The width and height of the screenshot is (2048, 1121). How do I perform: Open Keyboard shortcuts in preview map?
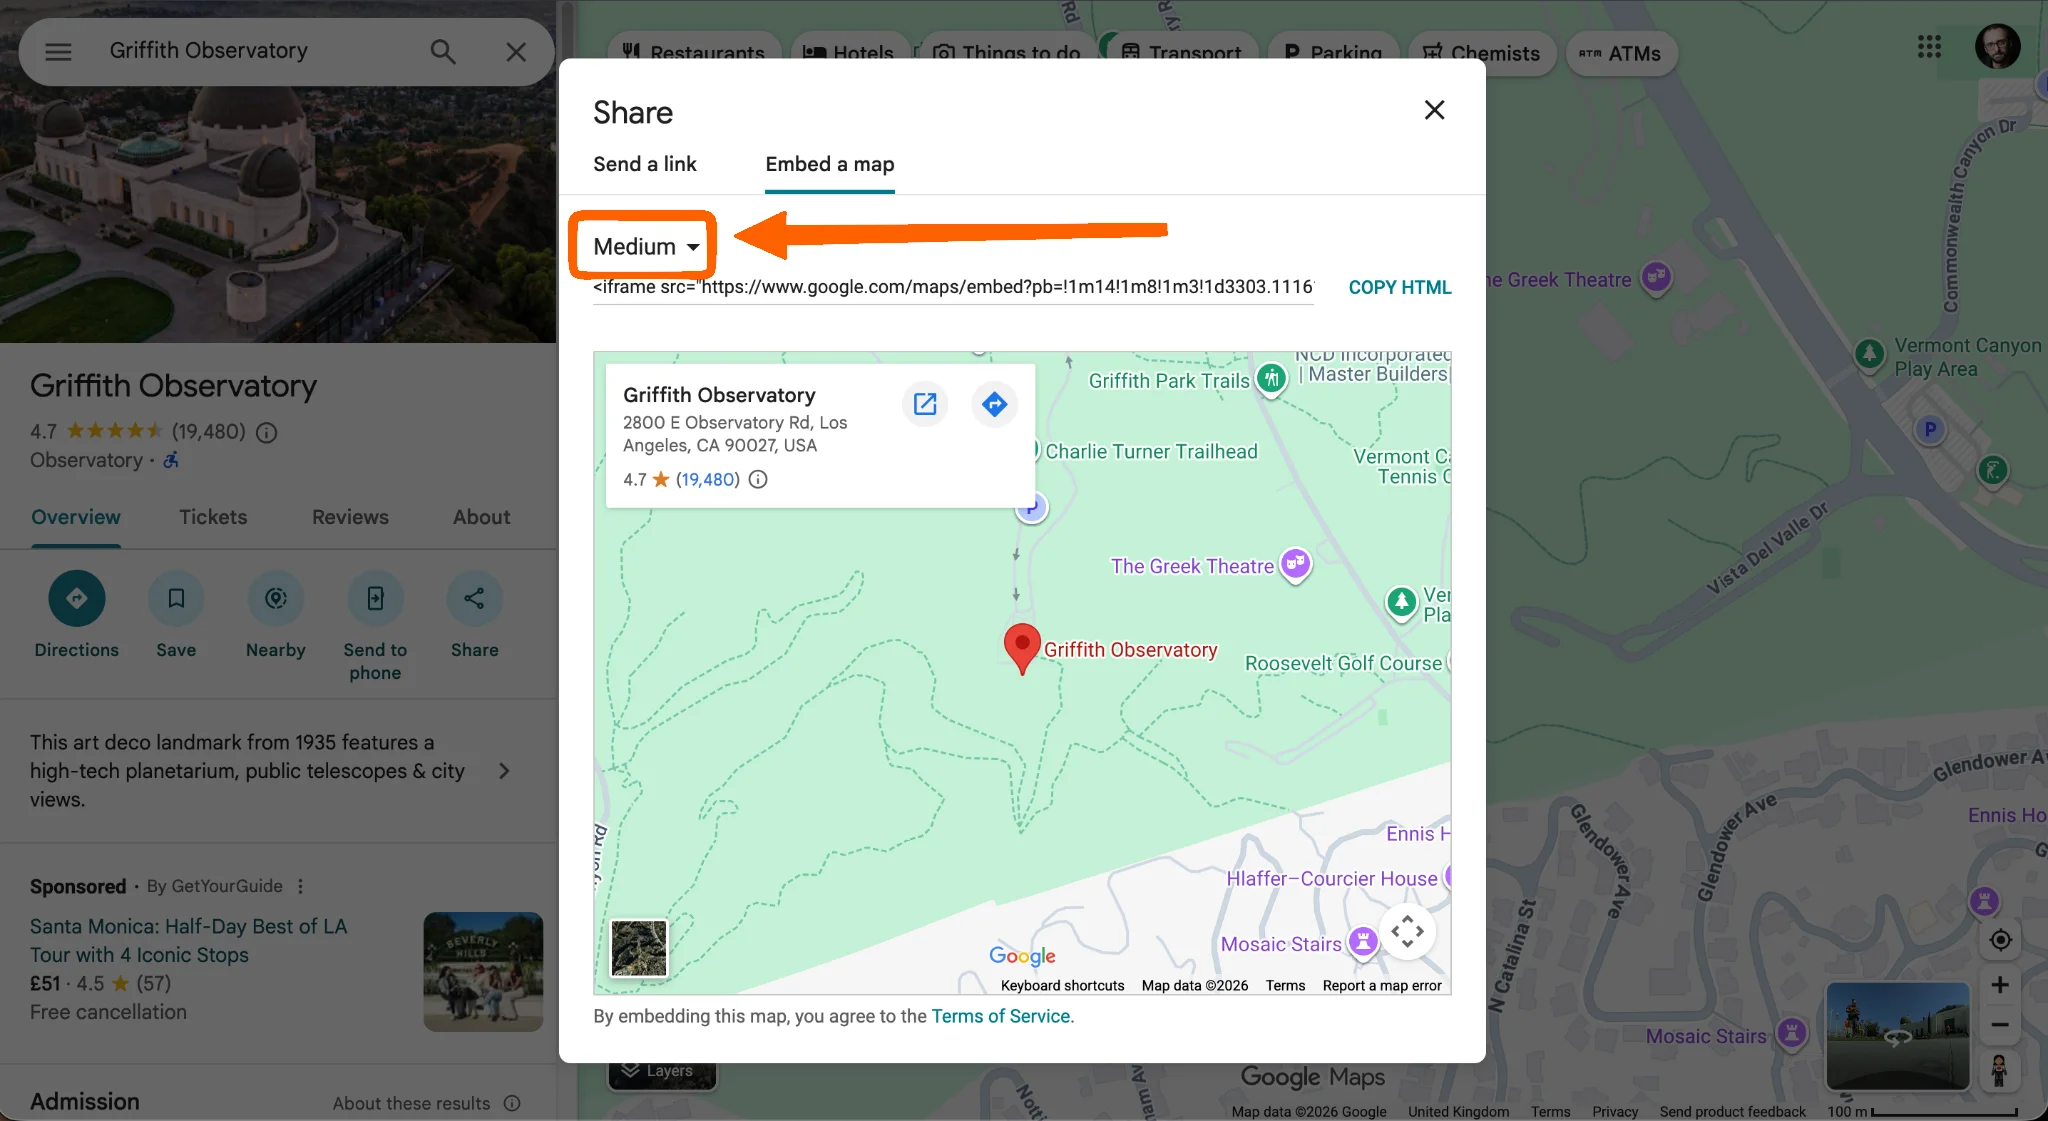tap(1062, 986)
